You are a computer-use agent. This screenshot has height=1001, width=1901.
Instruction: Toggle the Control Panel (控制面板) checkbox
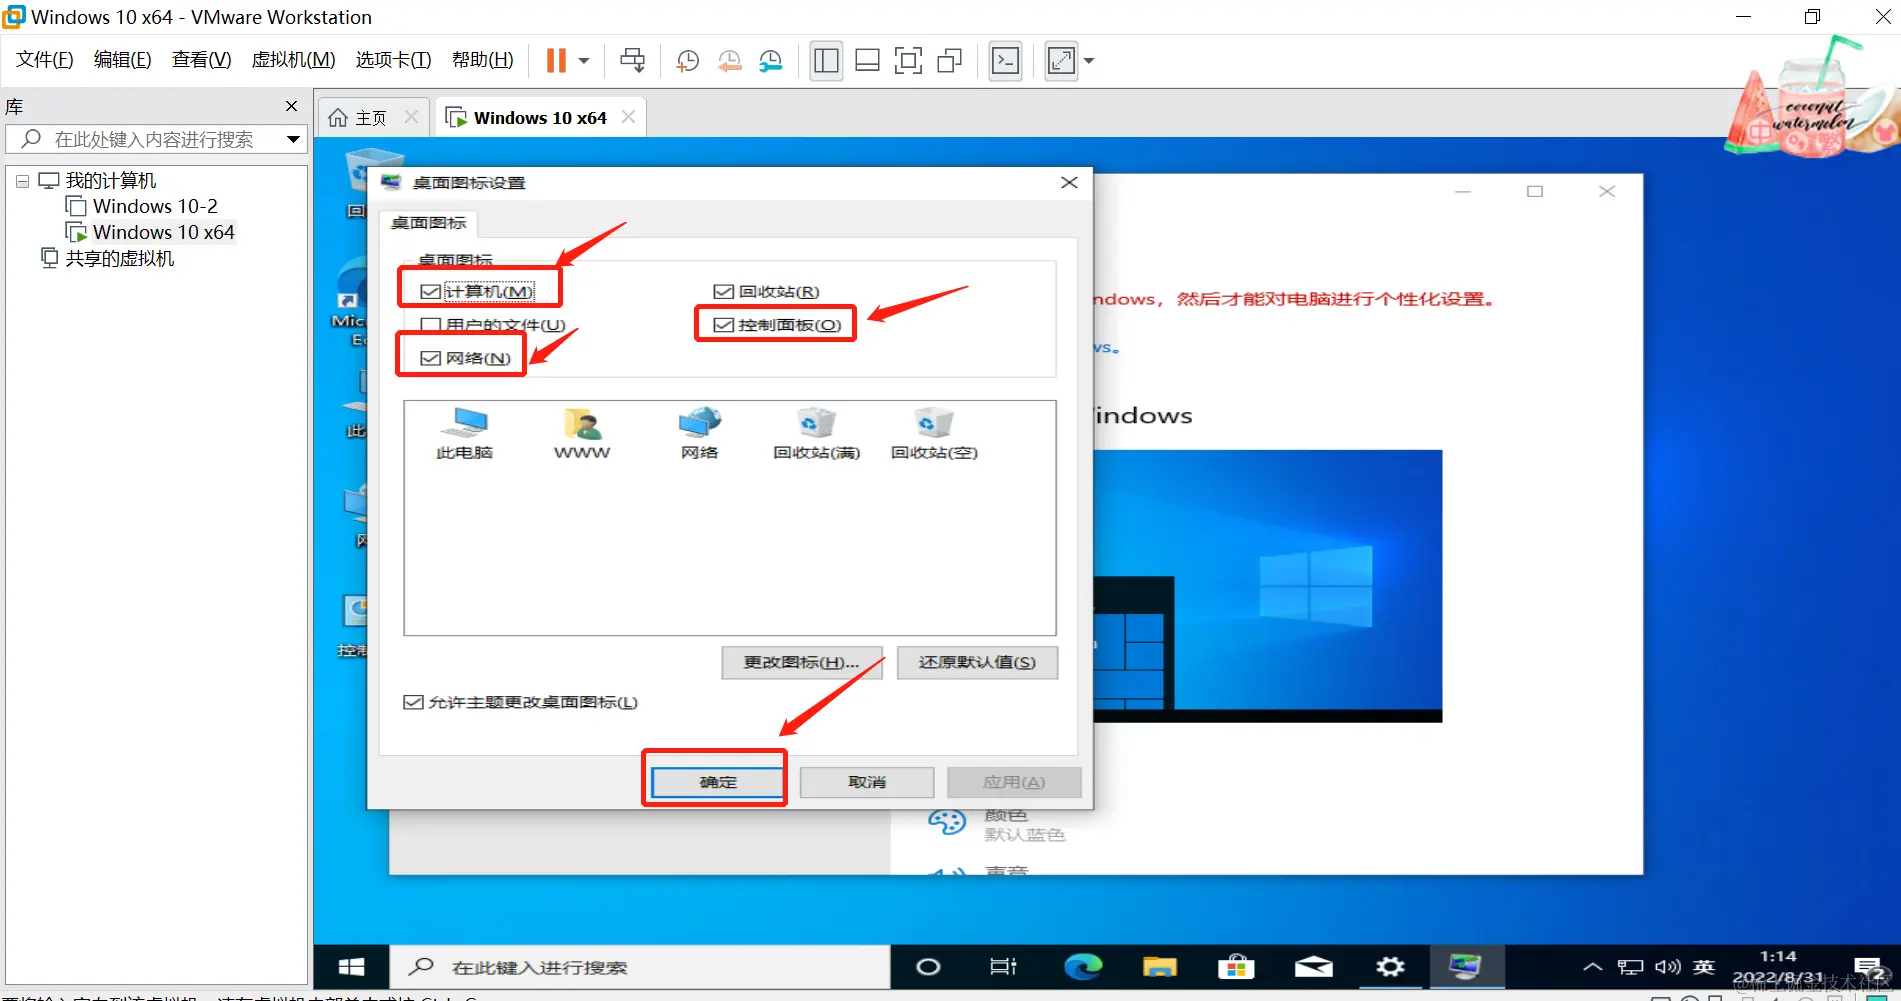(x=723, y=325)
